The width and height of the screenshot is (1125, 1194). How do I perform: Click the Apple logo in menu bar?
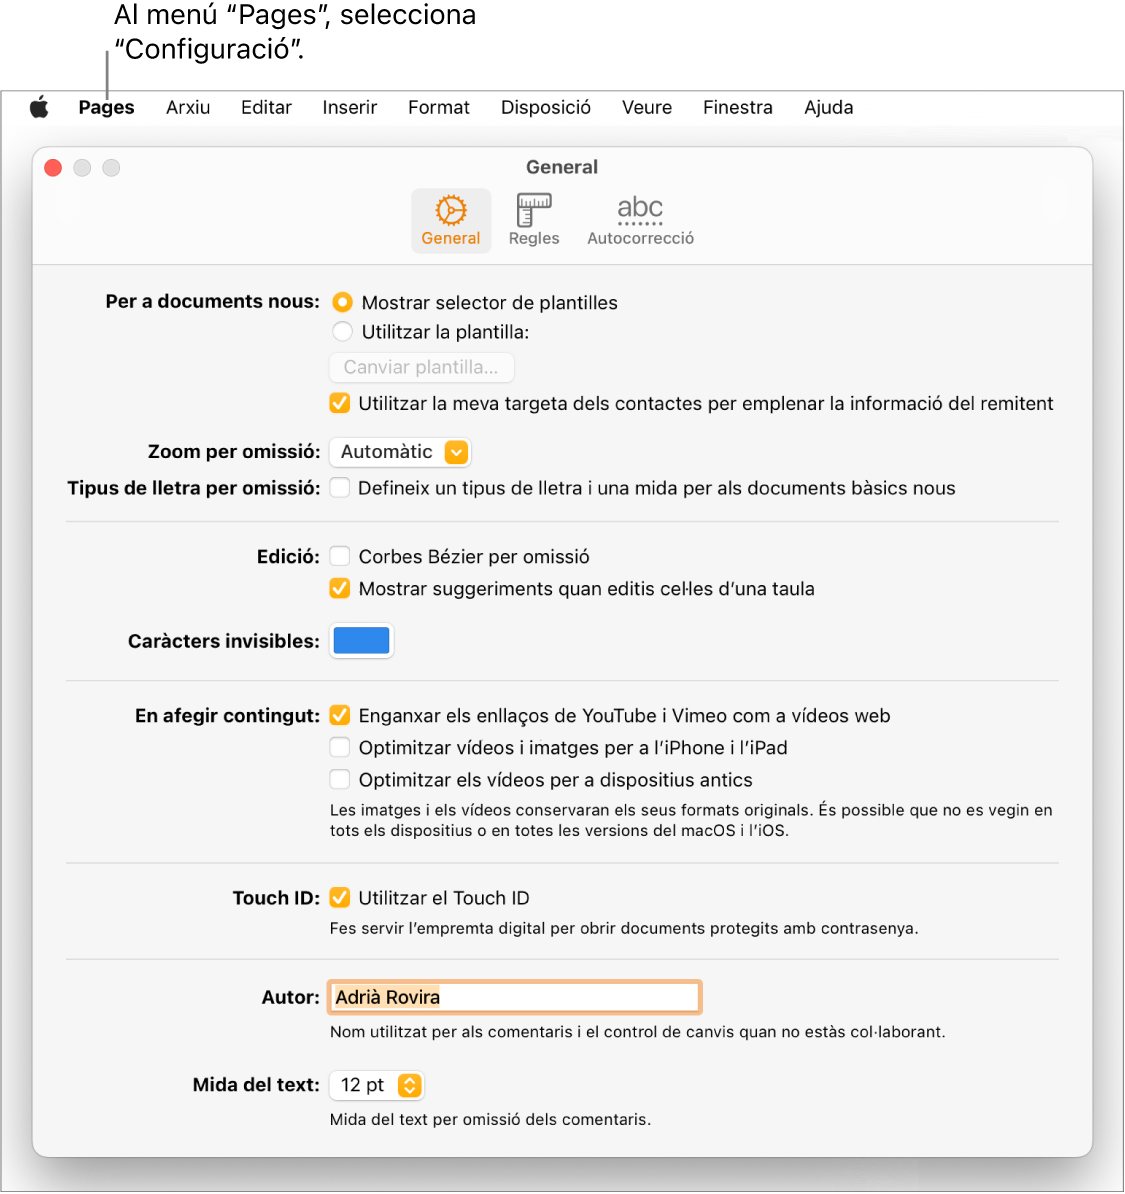tap(39, 107)
